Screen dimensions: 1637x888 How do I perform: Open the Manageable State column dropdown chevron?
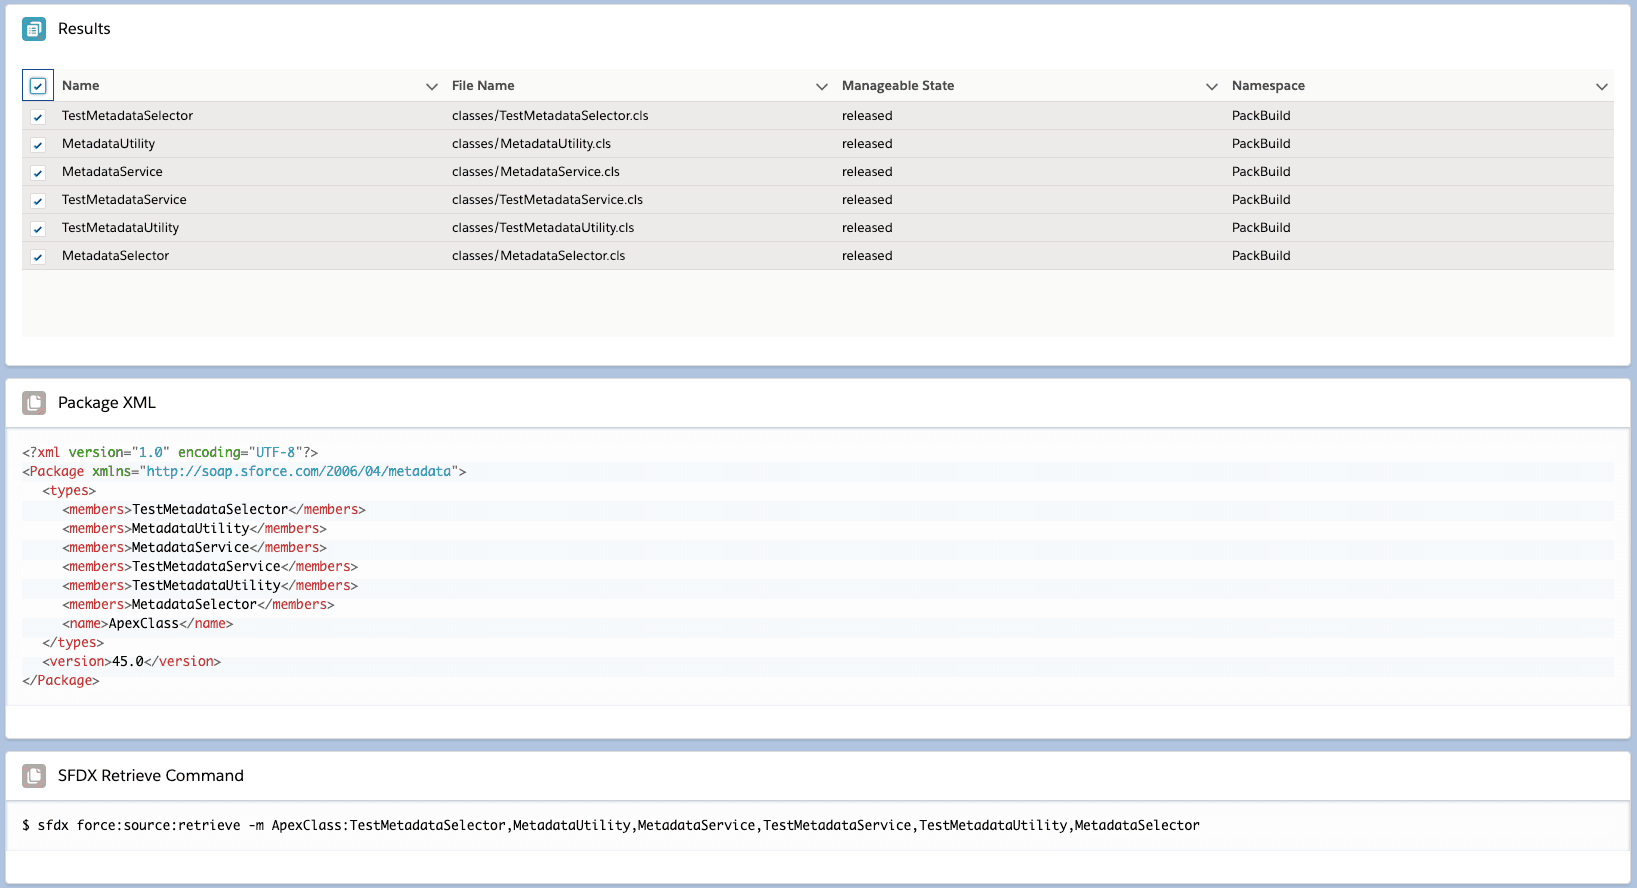1212,87
